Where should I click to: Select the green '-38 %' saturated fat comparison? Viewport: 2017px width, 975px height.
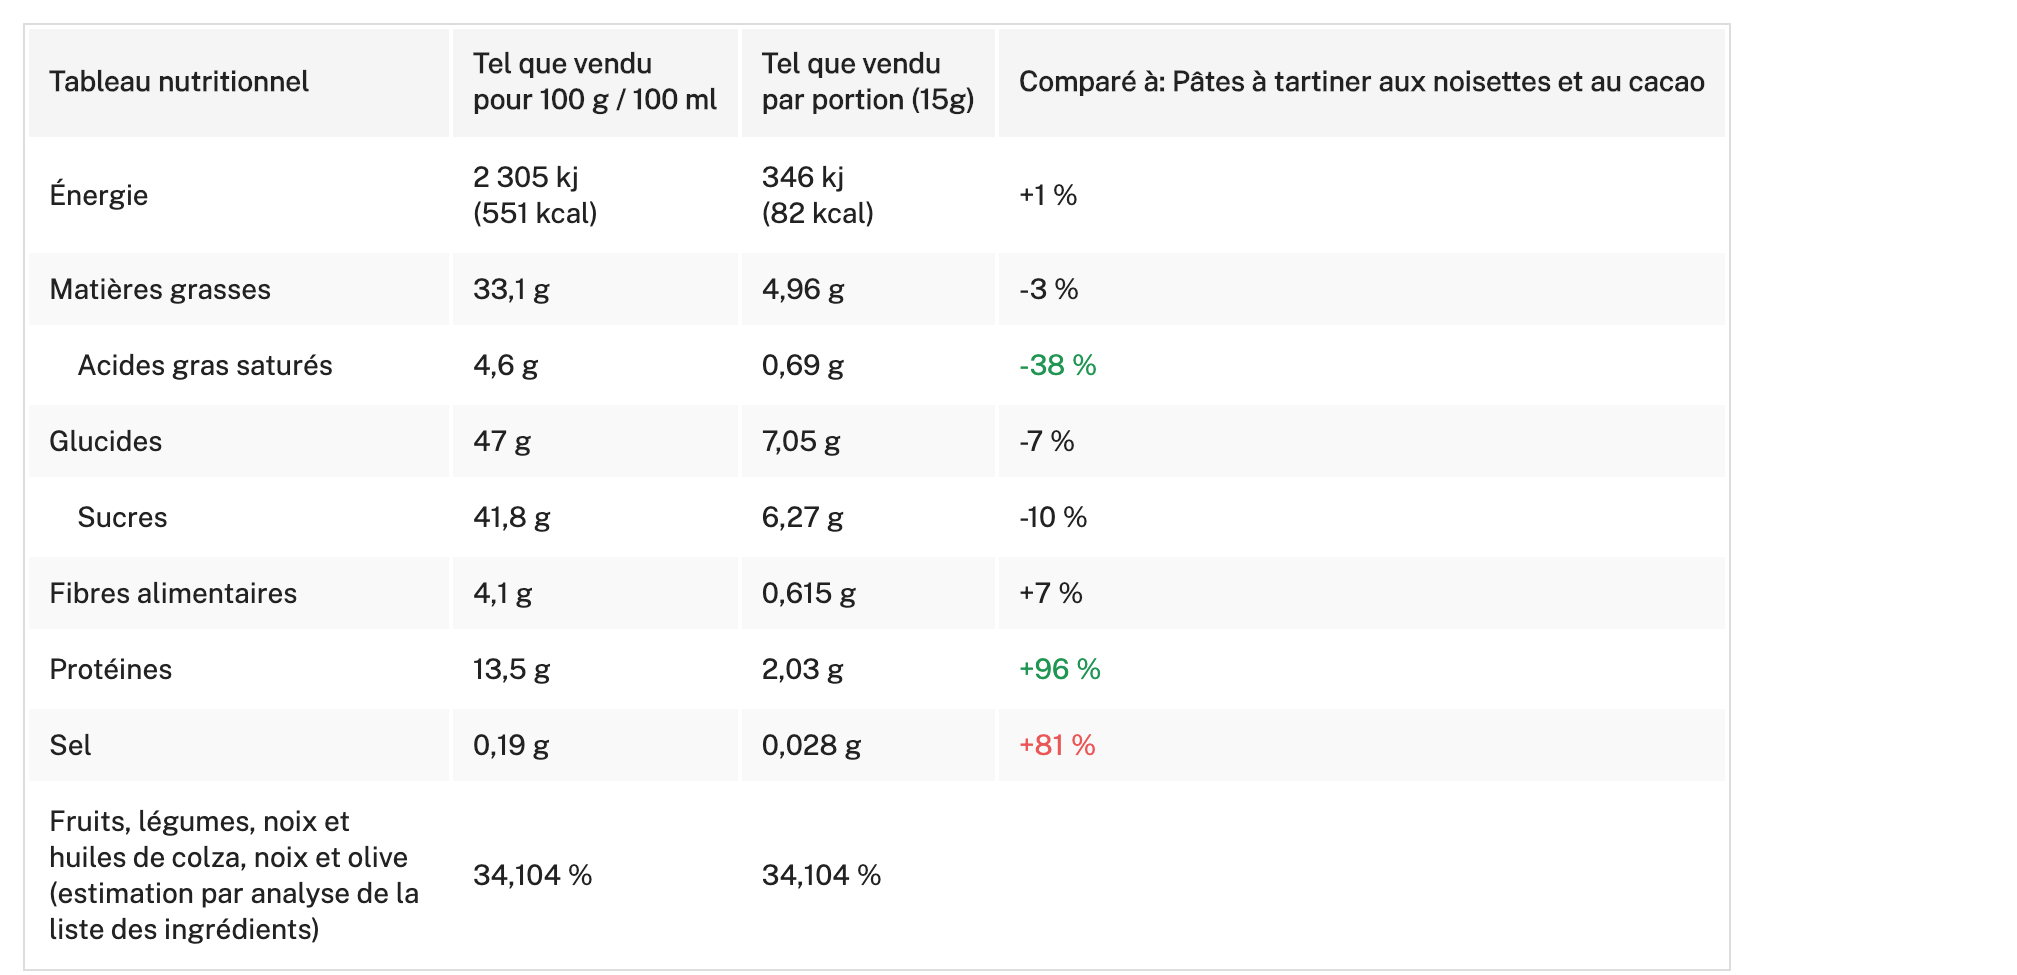(x=1057, y=365)
